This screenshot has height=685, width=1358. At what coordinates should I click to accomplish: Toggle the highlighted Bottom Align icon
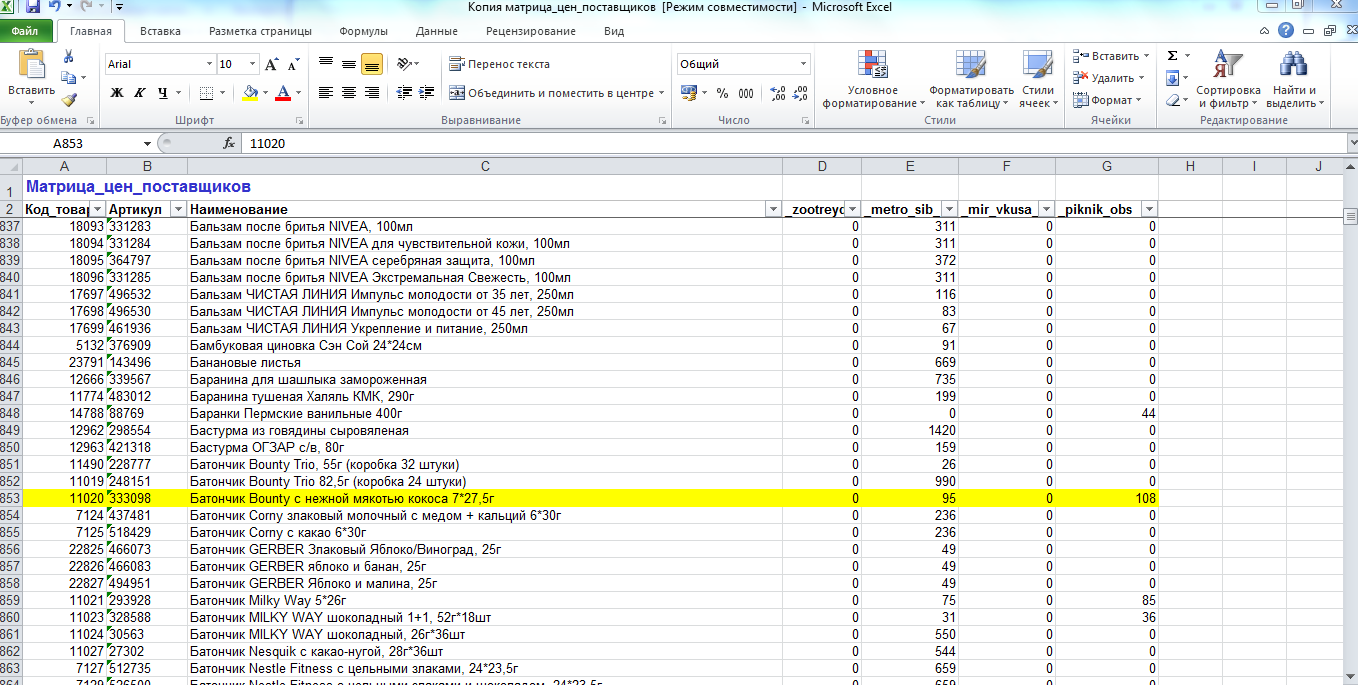click(372, 64)
